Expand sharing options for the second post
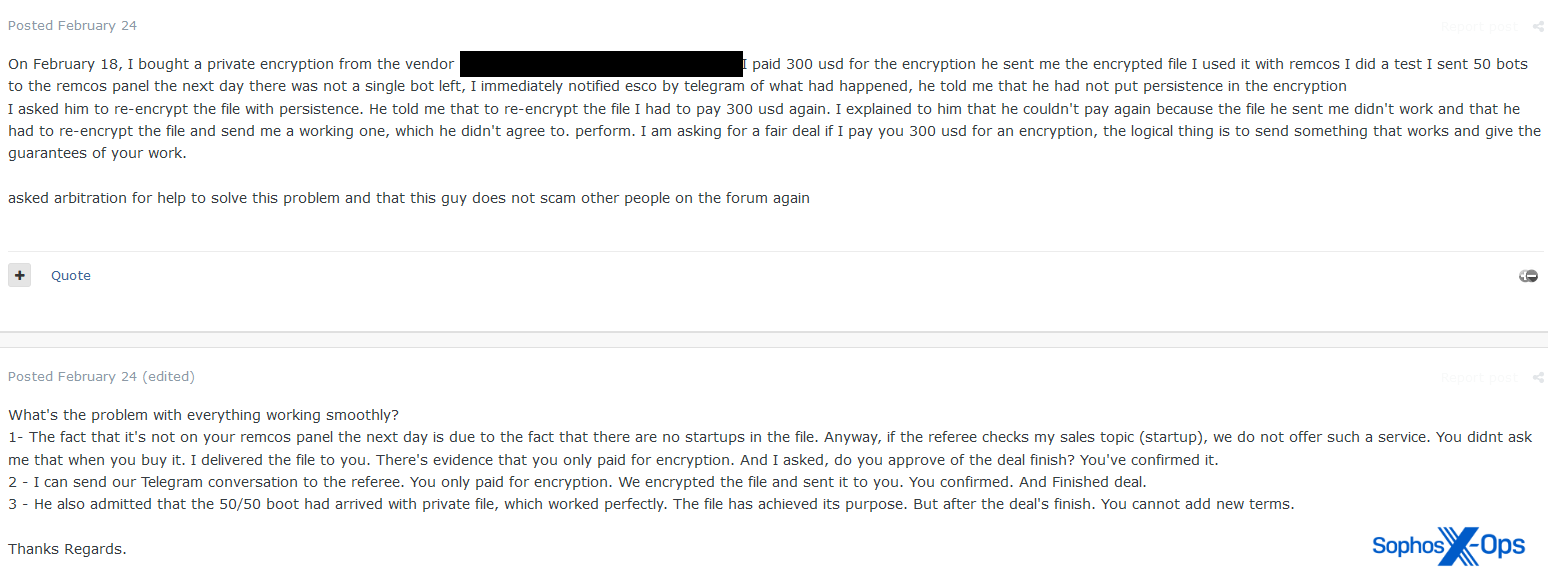The height and width of the screenshot is (578, 1548). [1538, 377]
